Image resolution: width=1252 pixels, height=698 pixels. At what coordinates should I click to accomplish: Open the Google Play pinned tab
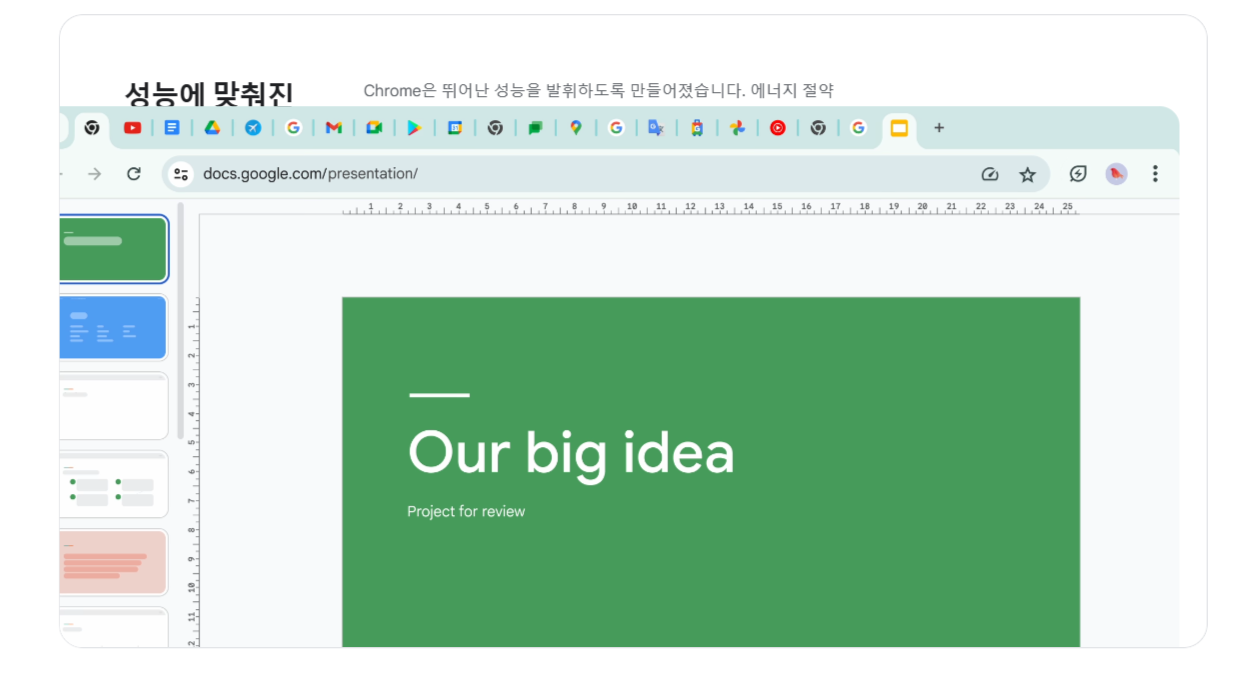click(414, 128)
